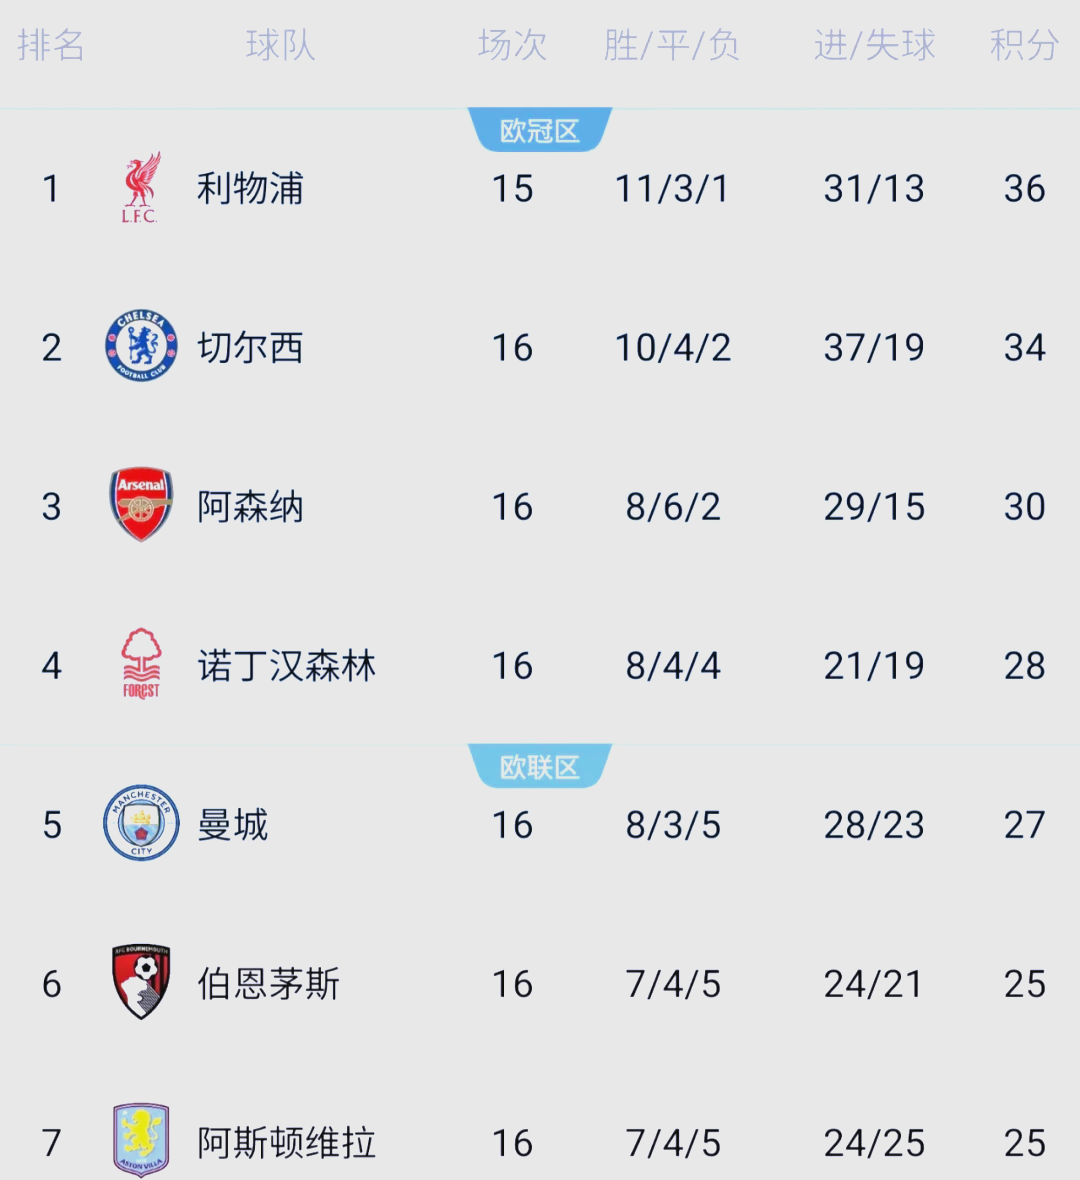Select the Arsenal crest icon
1080x1180 pixels.
click(x=141, y=505)
